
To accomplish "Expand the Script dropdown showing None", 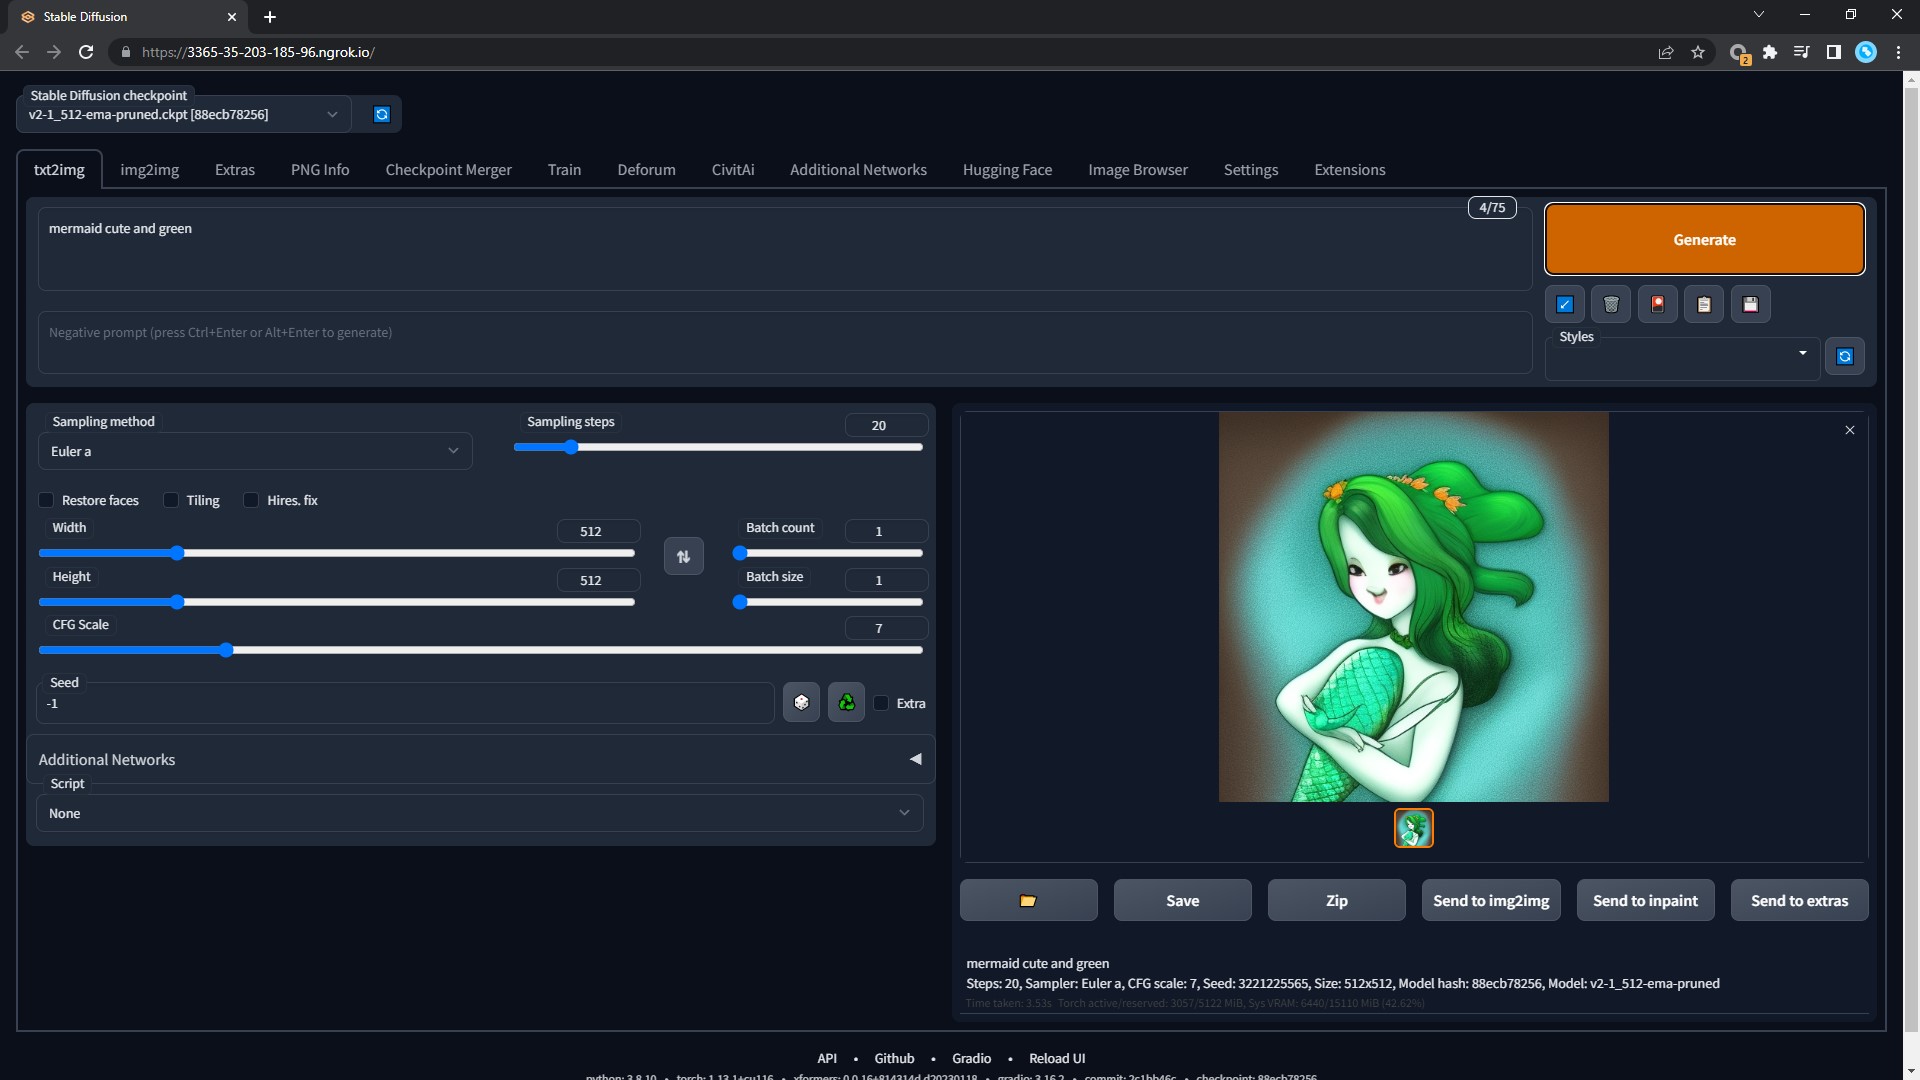I will coord(480,813).
